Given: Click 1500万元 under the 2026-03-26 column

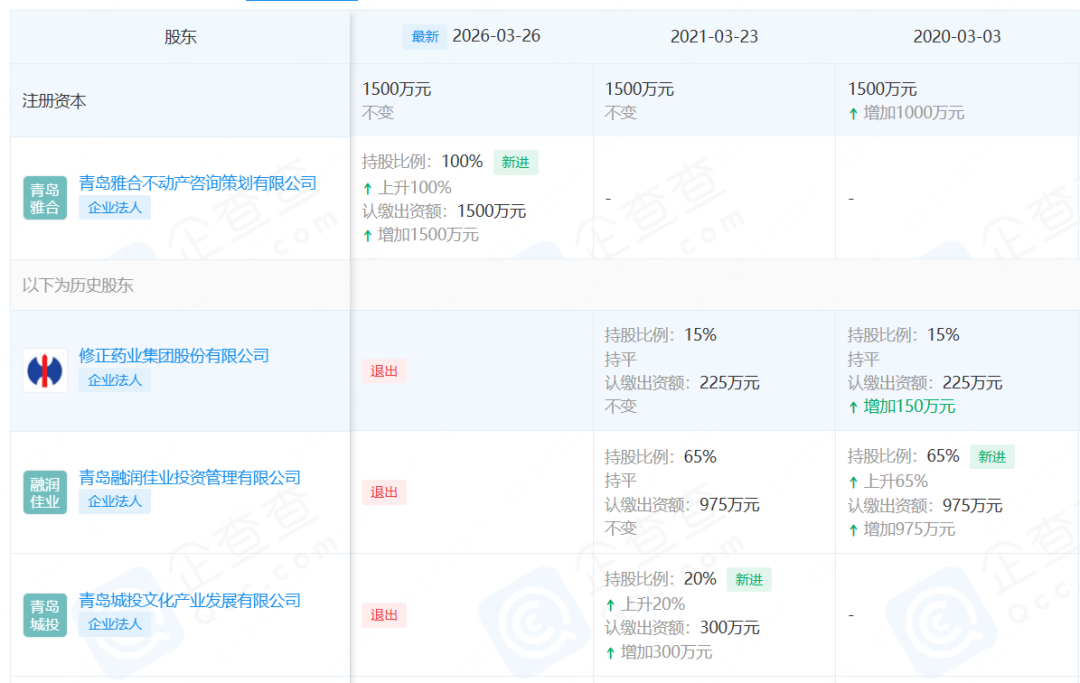Looking at the screenshot, I should pyautogui.click(x=396, y=90).
